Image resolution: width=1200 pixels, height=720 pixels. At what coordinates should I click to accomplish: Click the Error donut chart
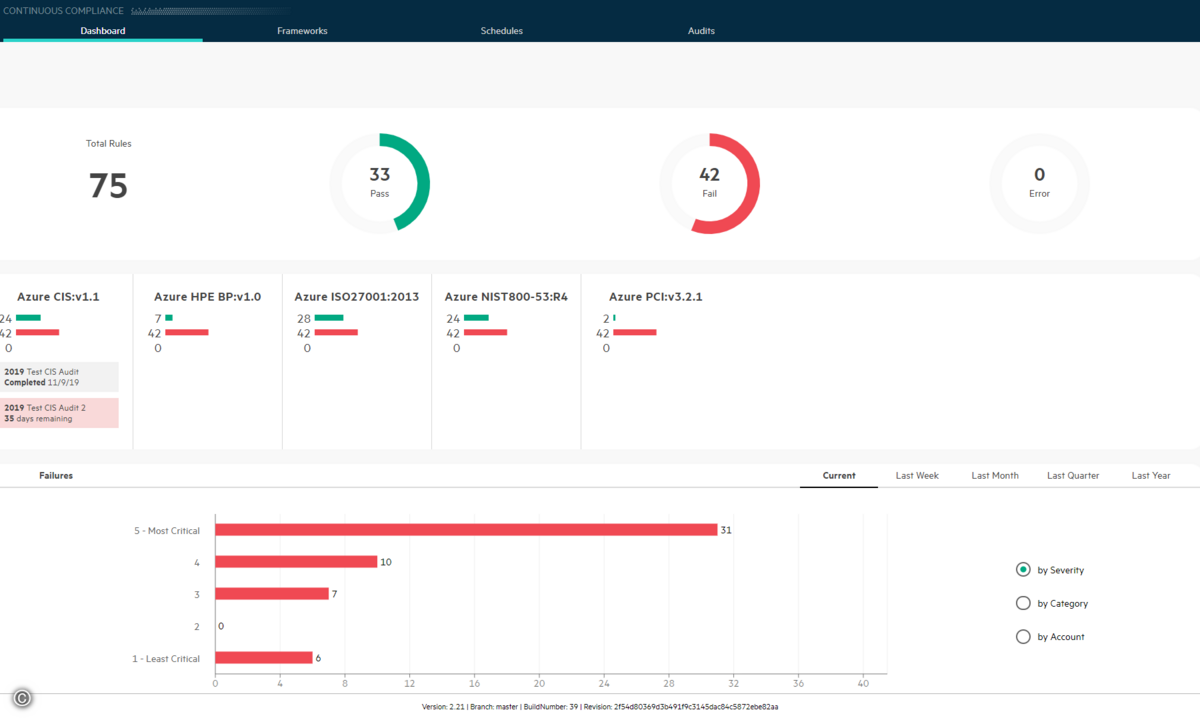1040,184
